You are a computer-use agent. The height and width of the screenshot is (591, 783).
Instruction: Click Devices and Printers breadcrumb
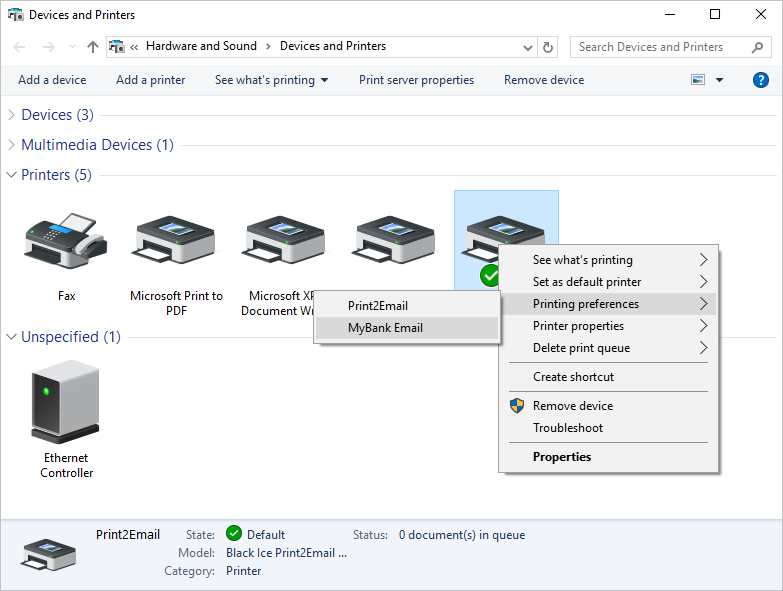tap(333, 46)
